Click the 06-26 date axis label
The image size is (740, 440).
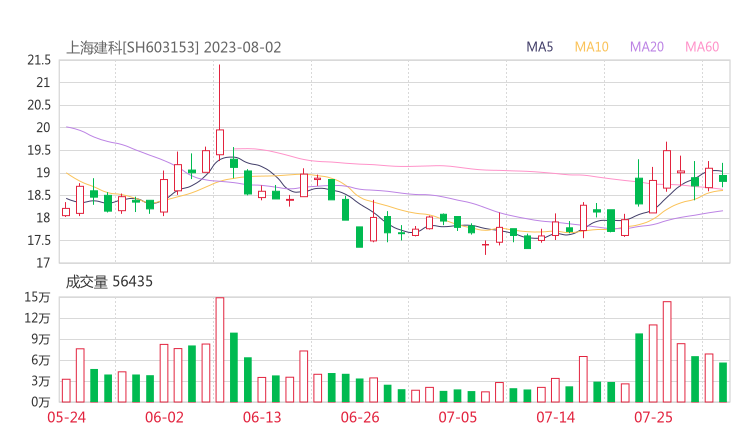point(360,417)
